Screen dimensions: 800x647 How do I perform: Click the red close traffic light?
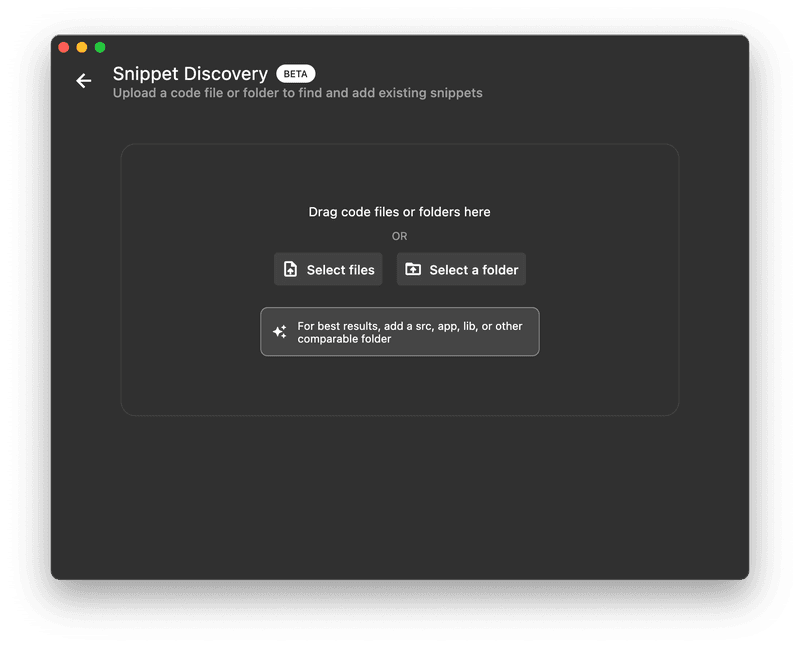point(63,46)
